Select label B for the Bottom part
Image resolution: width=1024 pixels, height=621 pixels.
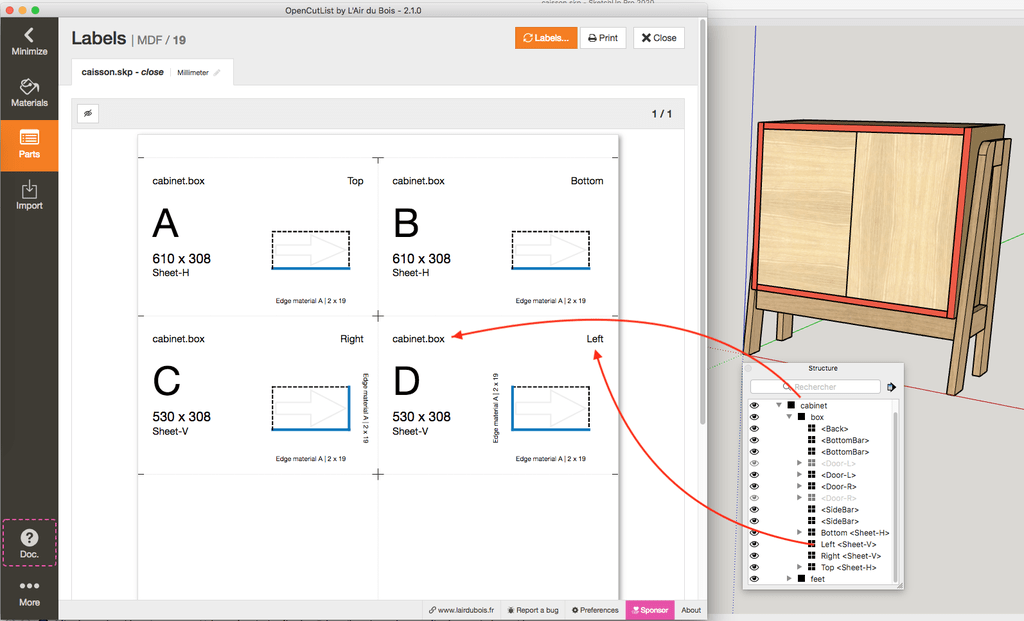tap(498, 237)
